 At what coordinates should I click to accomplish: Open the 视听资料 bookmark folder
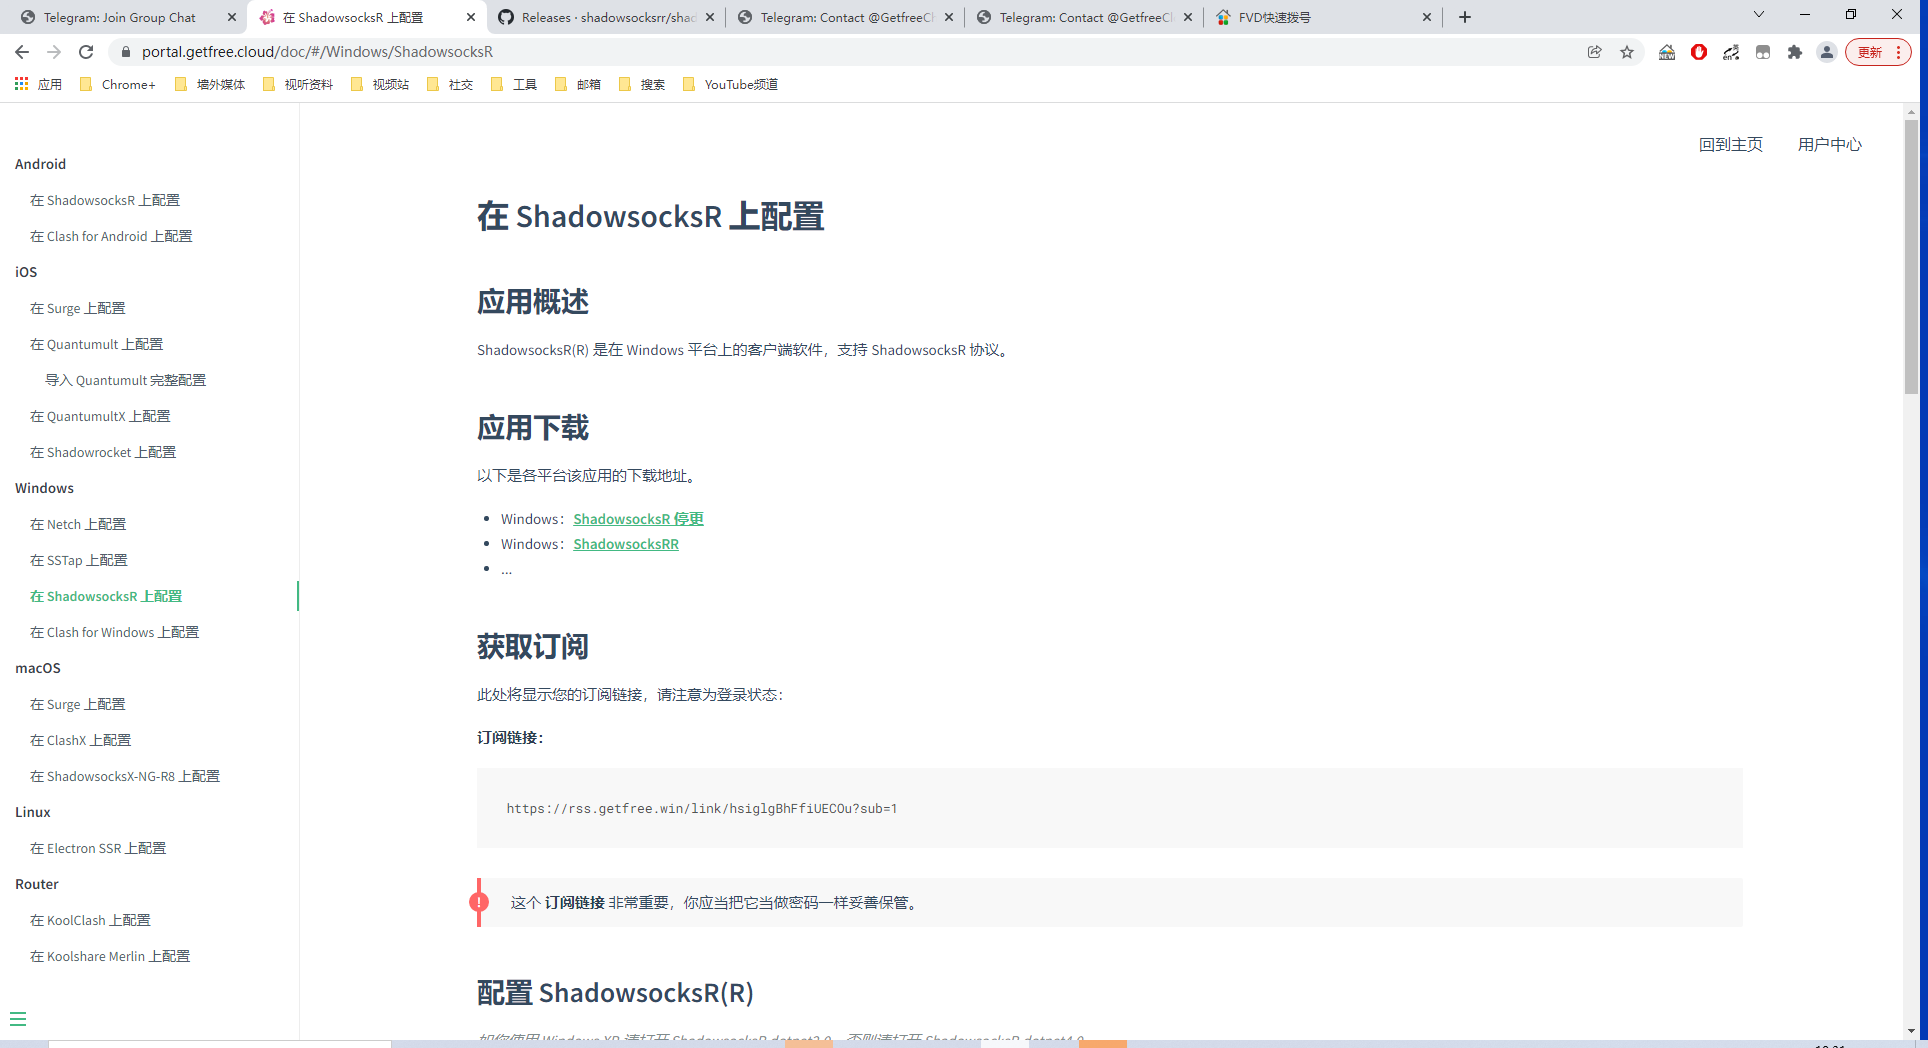pos(298,84)
